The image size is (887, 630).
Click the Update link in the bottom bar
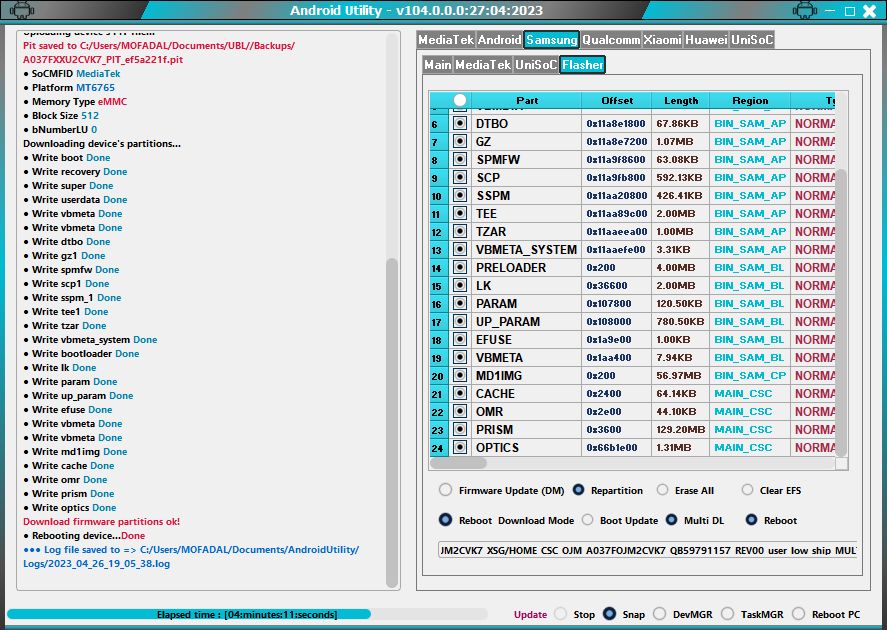pos(530,614)
